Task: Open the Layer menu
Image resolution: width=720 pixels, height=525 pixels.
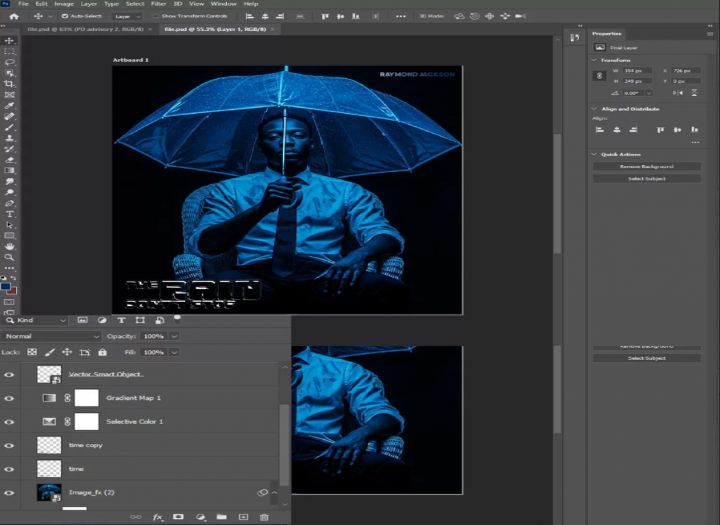Action: [x=89, y=4]
